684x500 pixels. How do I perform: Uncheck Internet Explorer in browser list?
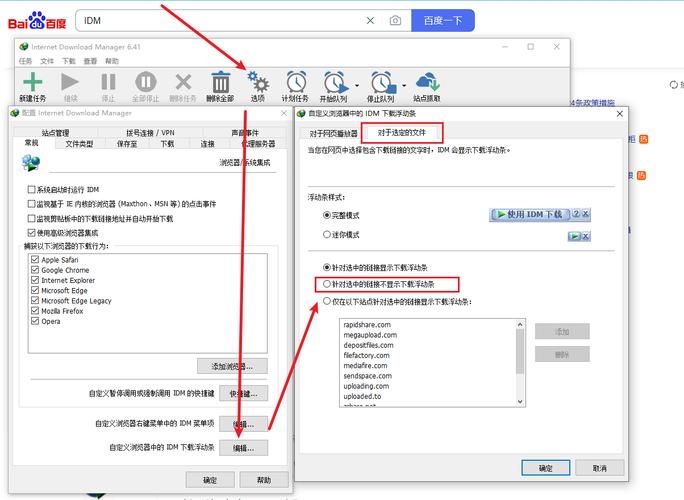[x=35, y=280]
